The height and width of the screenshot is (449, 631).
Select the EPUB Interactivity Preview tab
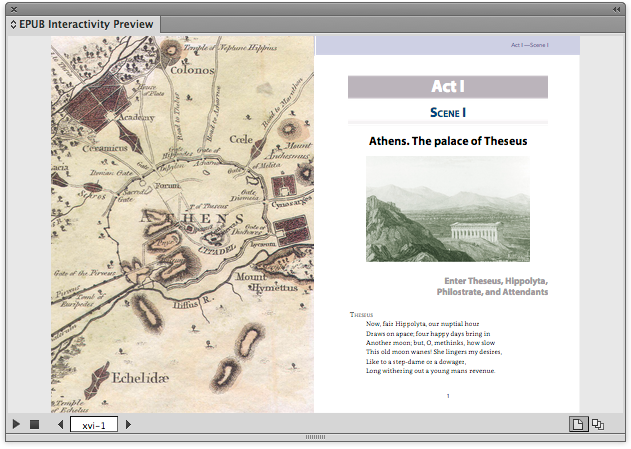(x=82, y=24)
